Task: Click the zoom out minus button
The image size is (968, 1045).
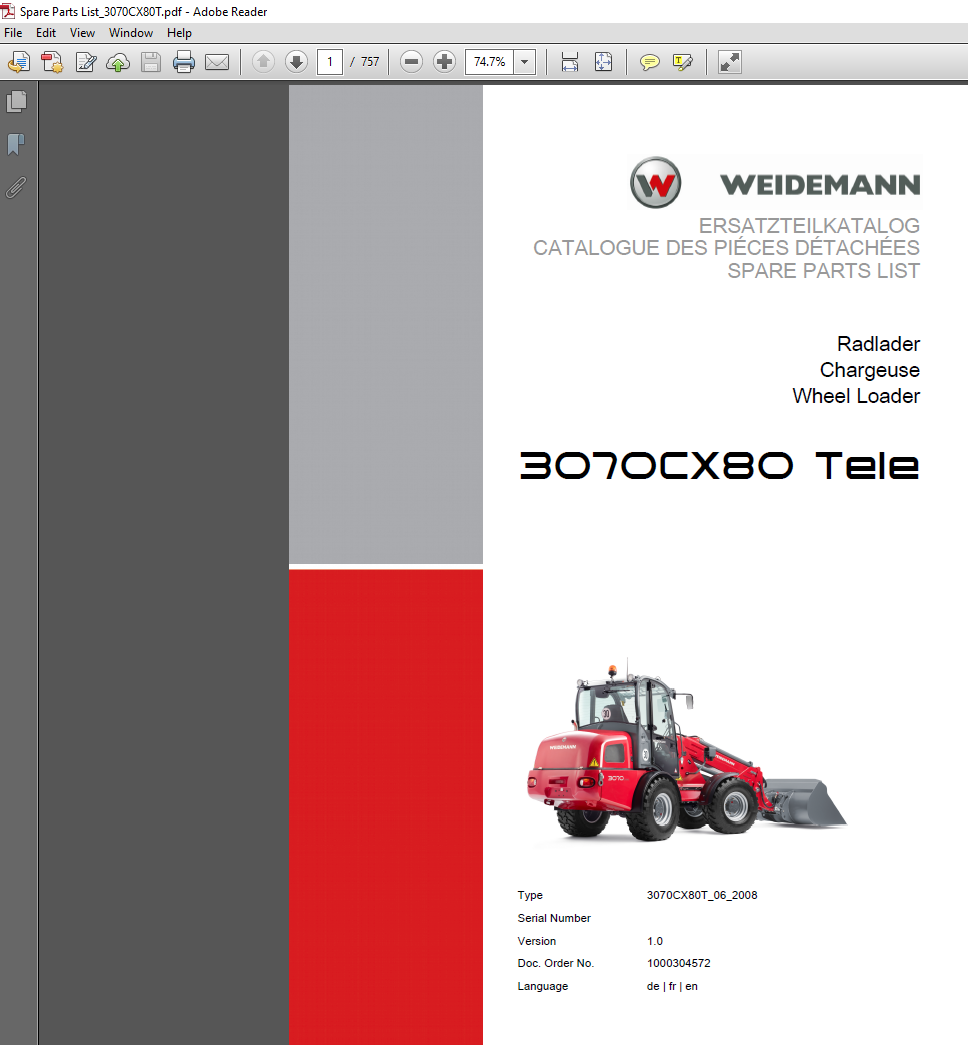Action: point(411,62)
